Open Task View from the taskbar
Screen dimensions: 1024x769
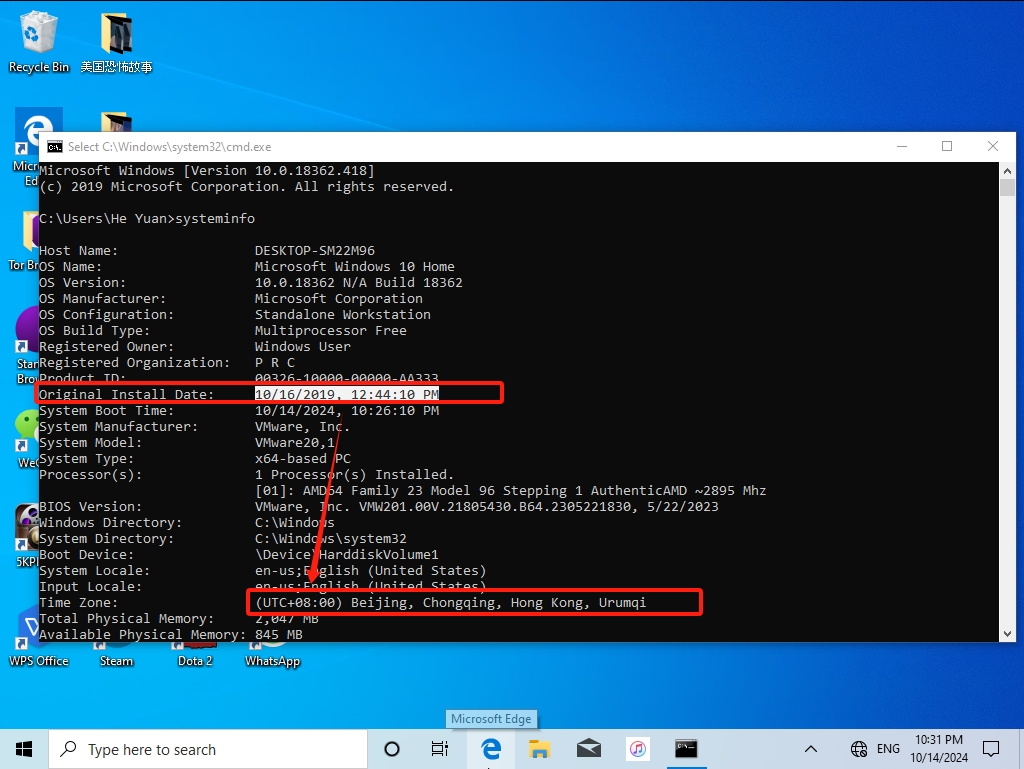[x=440, y=749]
